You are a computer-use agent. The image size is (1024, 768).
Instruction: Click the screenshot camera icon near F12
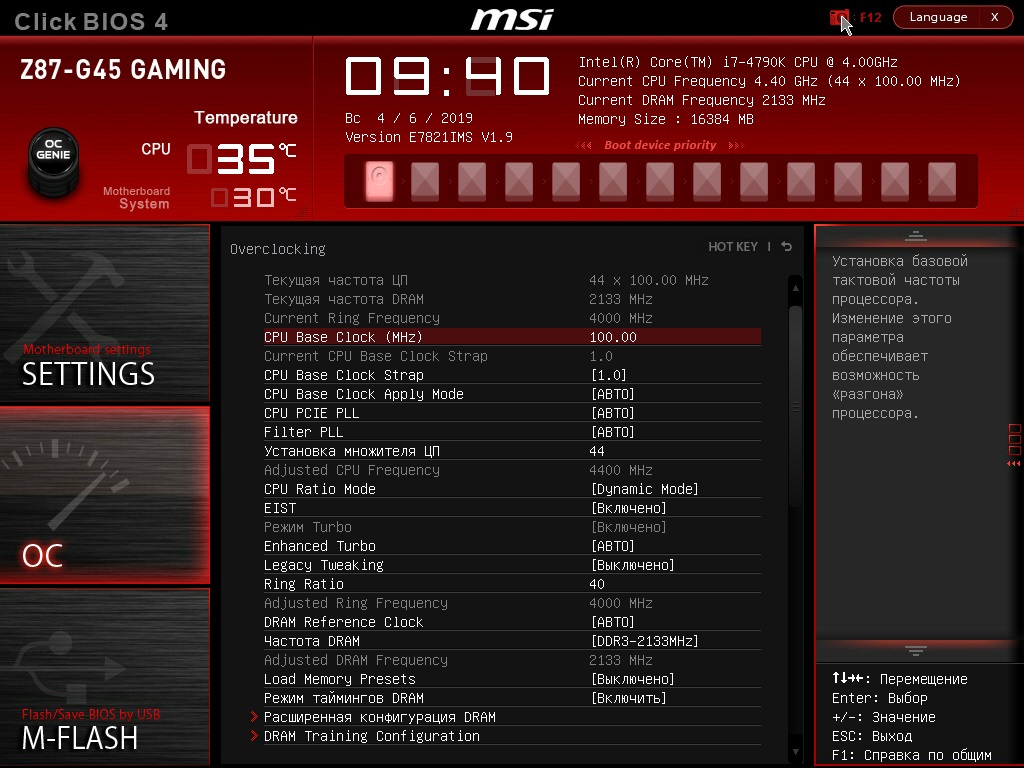pyautogui.click(x=839, y=17)
